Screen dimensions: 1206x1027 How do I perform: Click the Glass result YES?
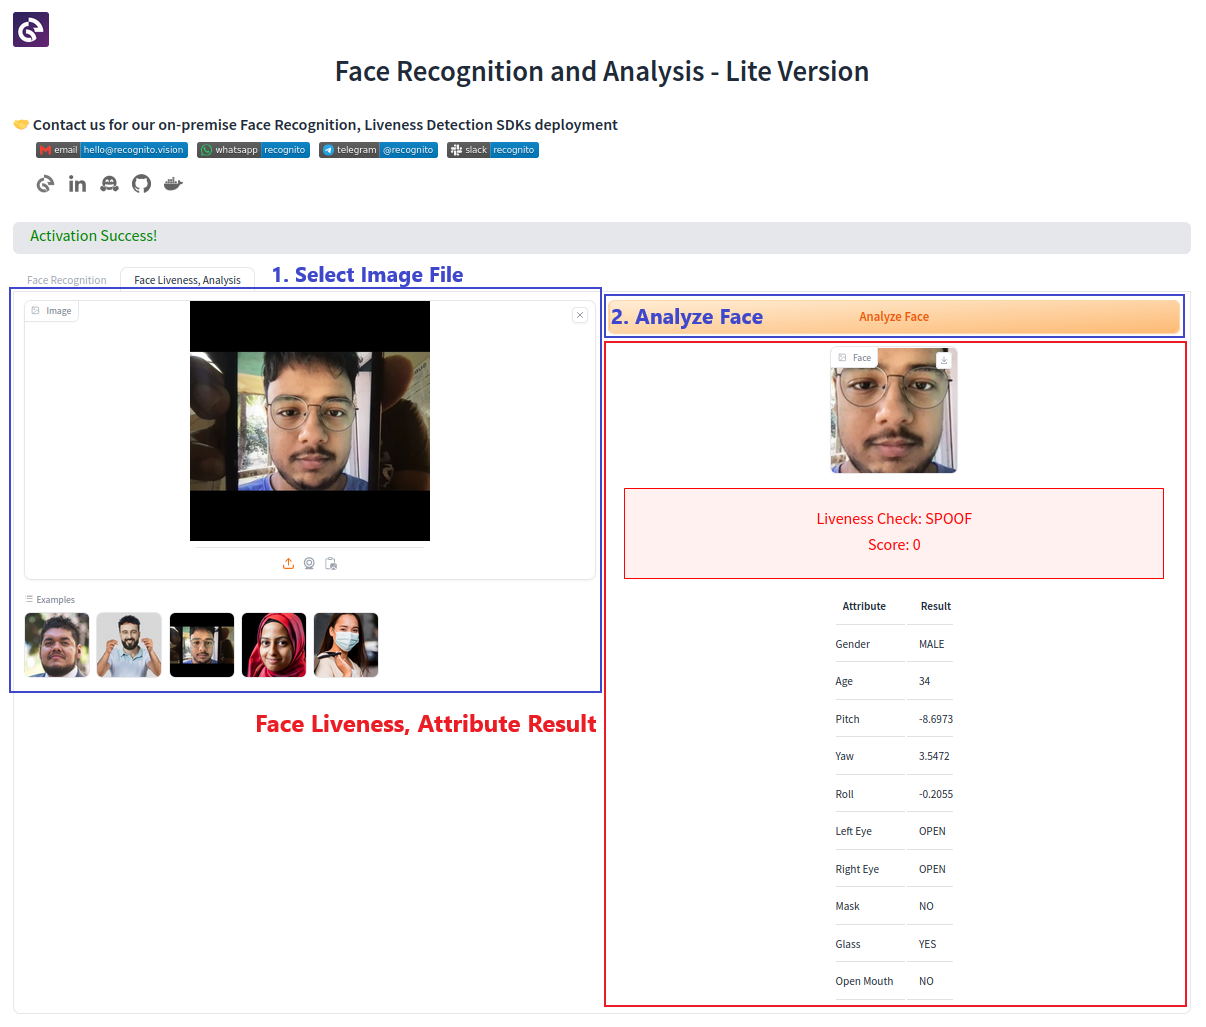coord(928,944)
